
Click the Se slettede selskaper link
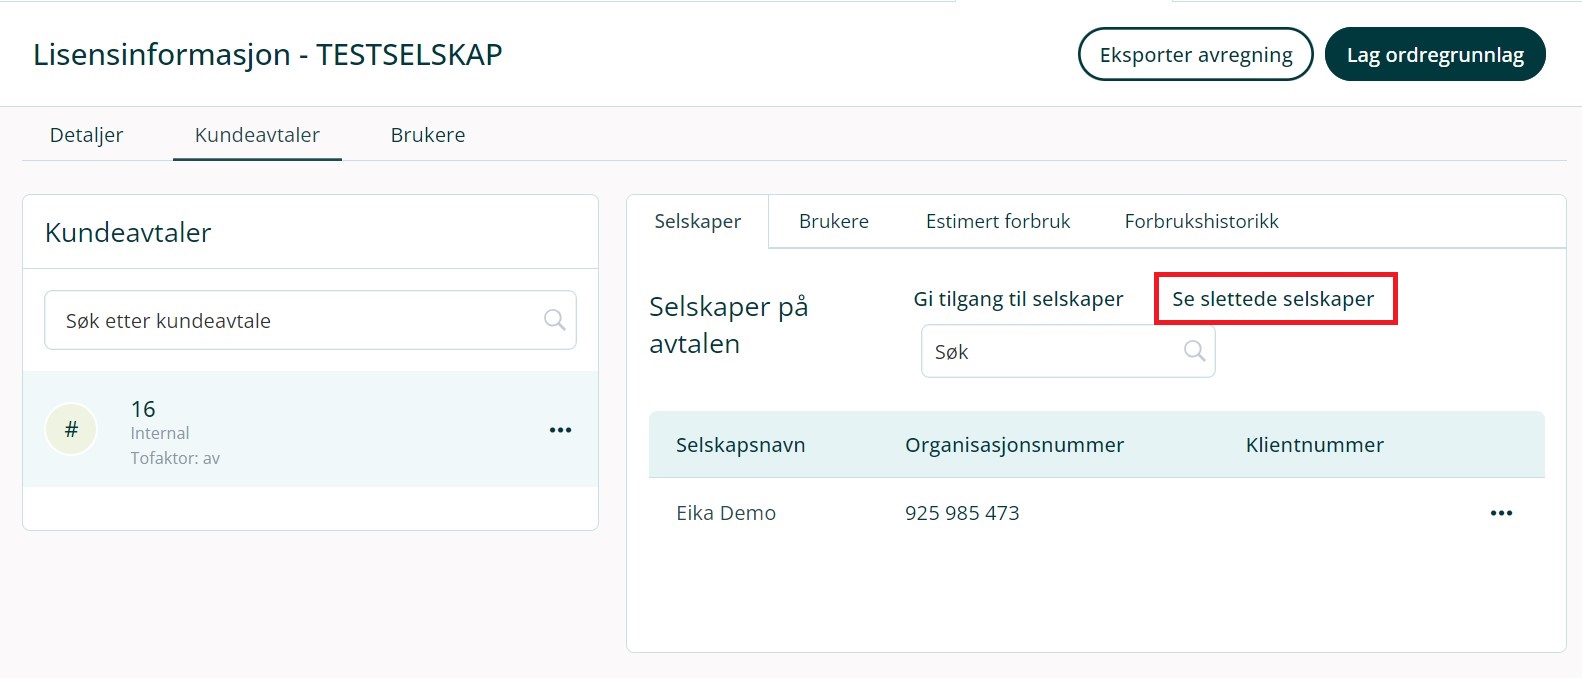click(x=1273, y=299)
